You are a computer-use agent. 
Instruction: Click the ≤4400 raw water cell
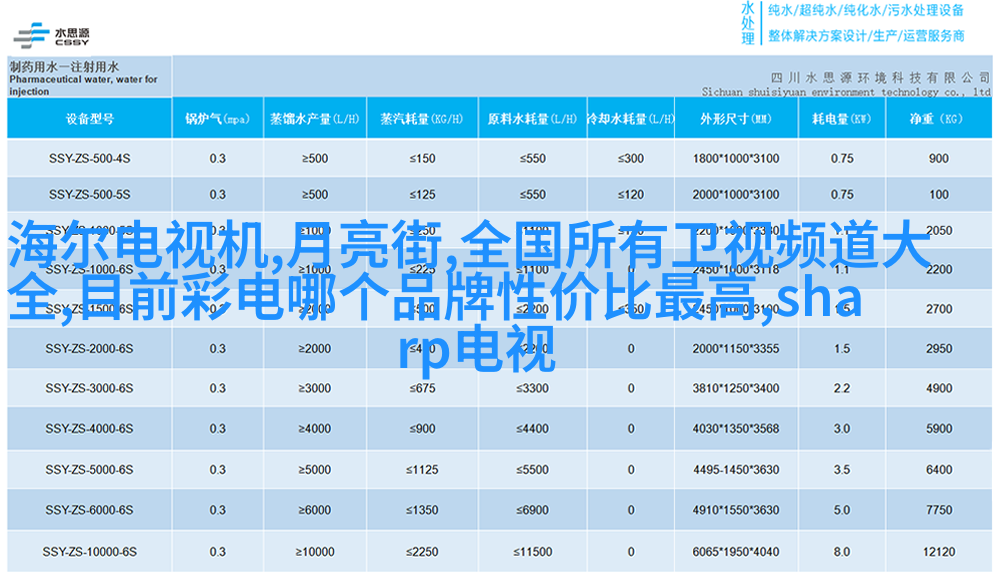(x=533, y=429)
